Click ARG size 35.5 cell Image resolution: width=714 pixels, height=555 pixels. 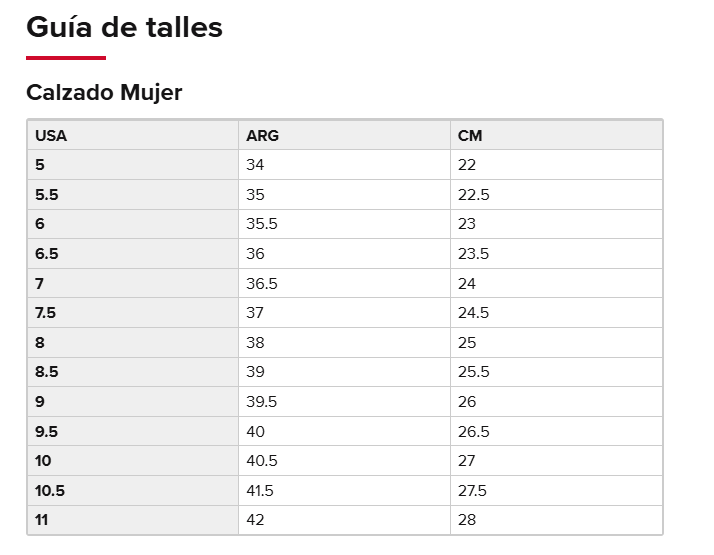click(344, 224)
